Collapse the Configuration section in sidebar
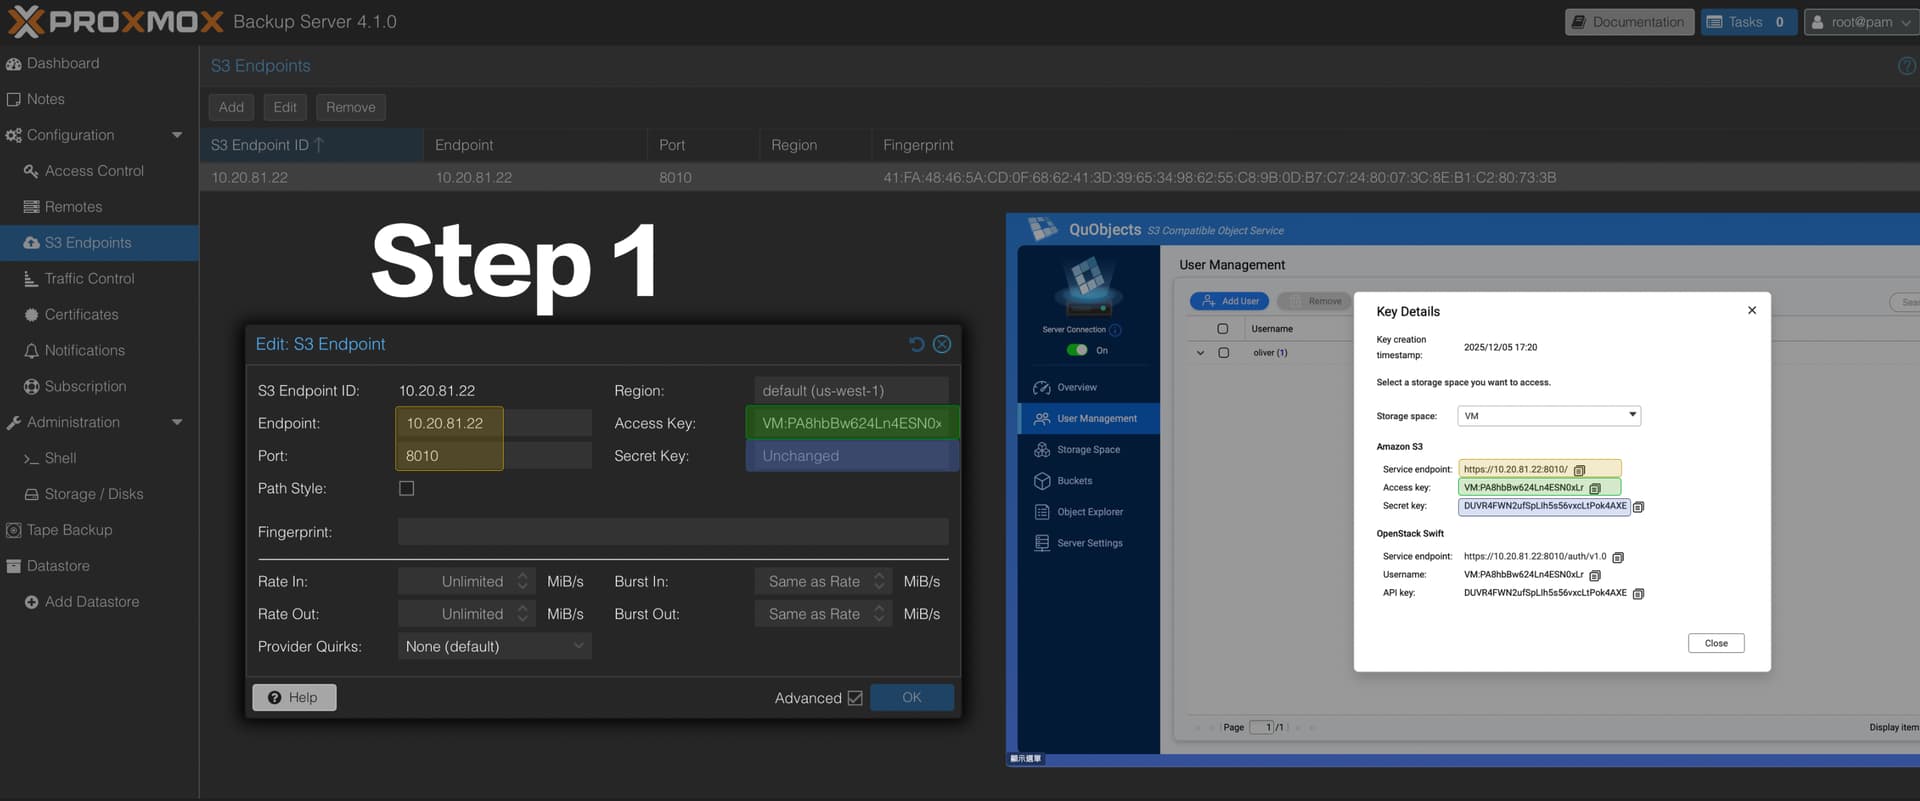The image size is (1920, 801). pos(177,135)
